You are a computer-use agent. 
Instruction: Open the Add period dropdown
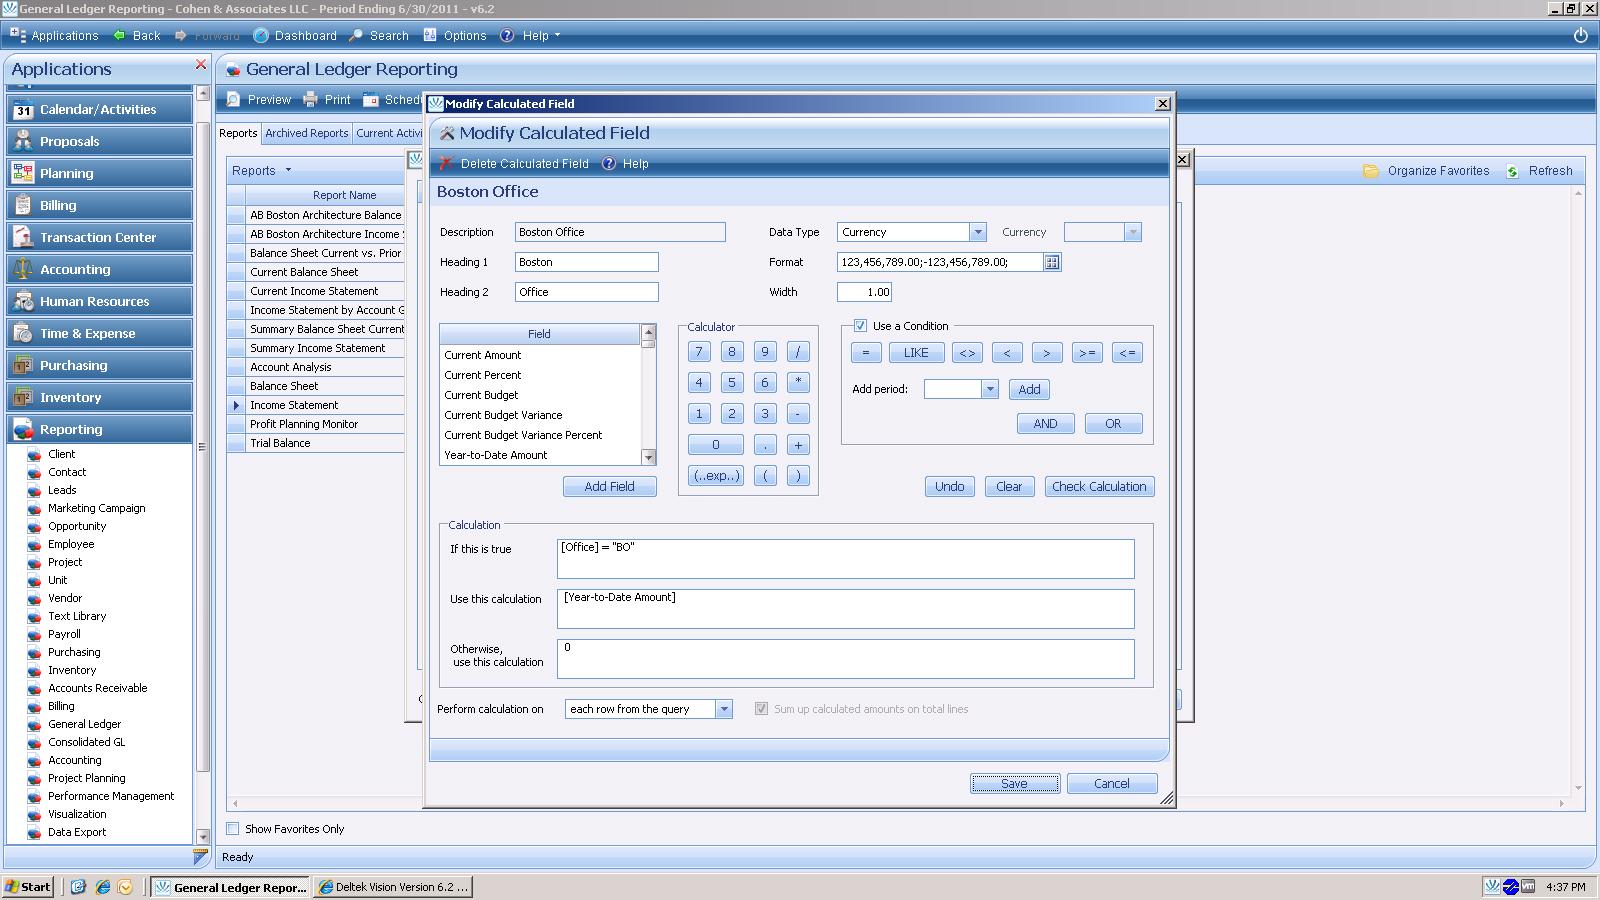coord(989,390)
